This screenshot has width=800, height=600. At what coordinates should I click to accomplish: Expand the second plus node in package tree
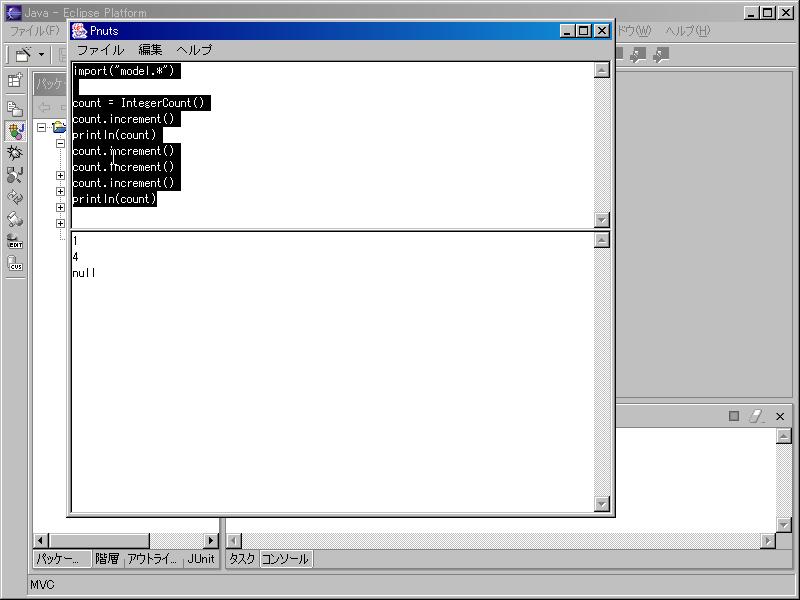(x=60, y=191)
